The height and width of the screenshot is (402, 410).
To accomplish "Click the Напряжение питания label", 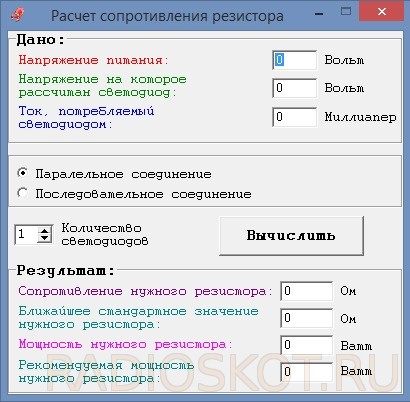I will click(94, 60).
